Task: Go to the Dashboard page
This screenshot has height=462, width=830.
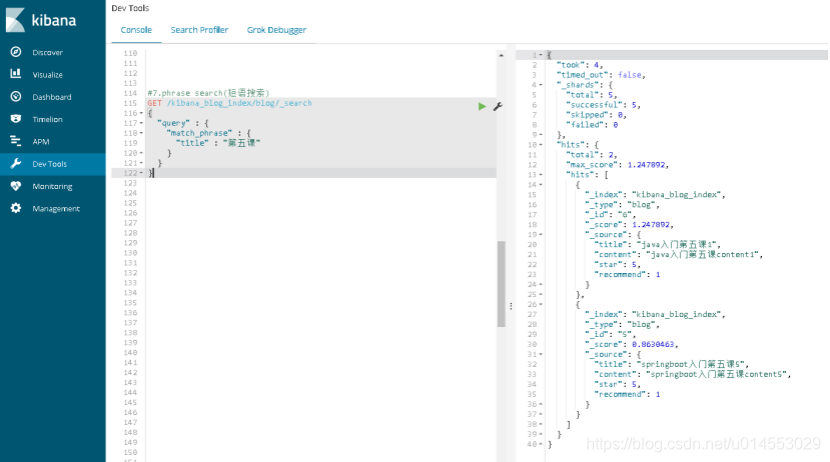Action: coord(51,97)
